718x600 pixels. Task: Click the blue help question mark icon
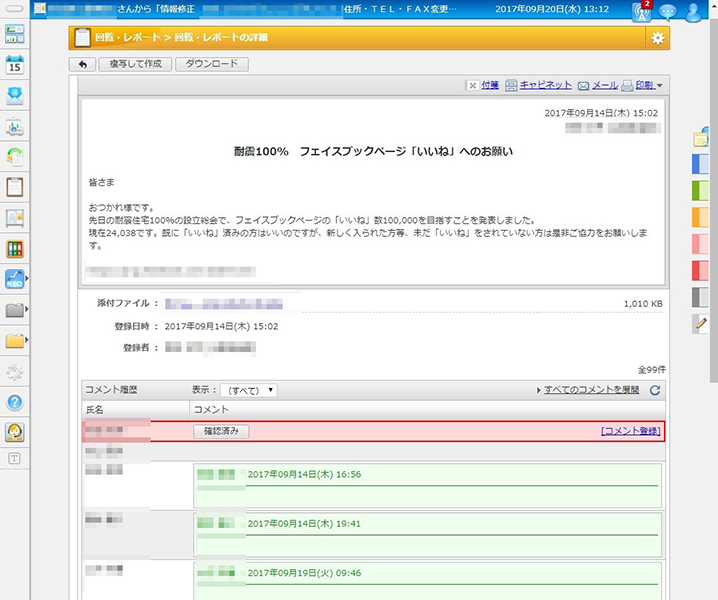15,402
